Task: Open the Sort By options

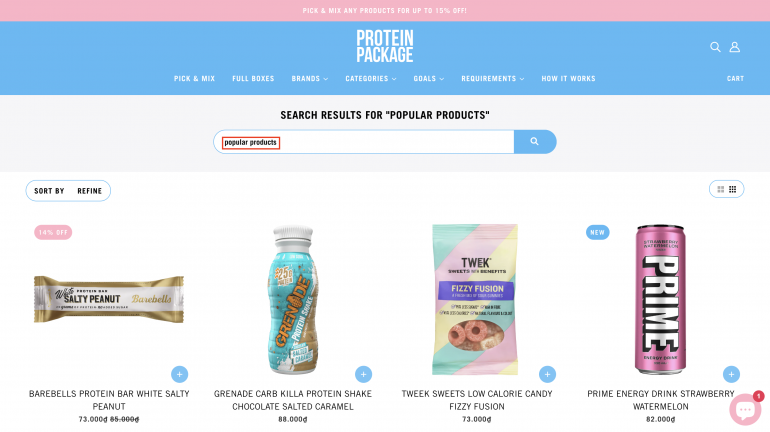Action: (49, 191)
